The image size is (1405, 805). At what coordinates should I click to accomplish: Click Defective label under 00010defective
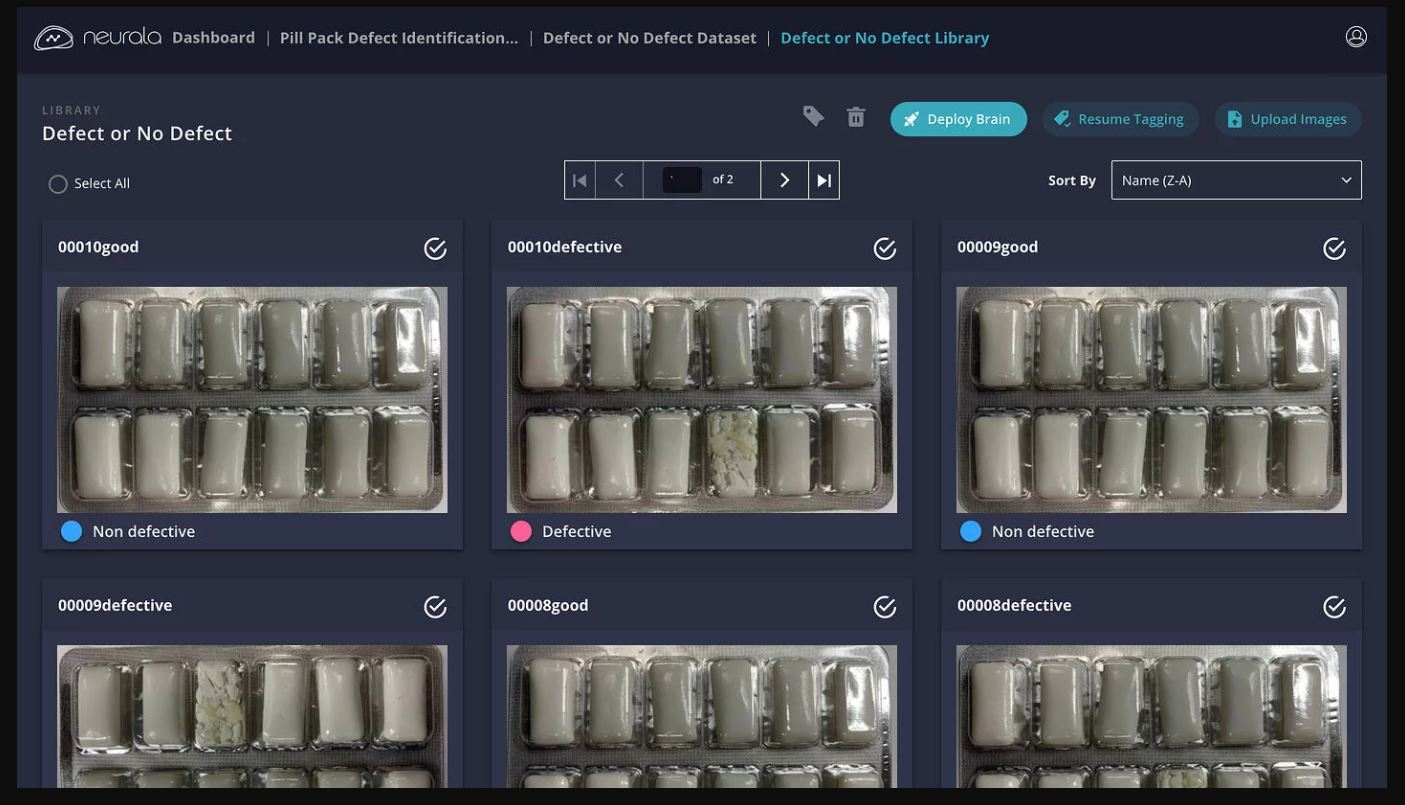tap(576, 532)
